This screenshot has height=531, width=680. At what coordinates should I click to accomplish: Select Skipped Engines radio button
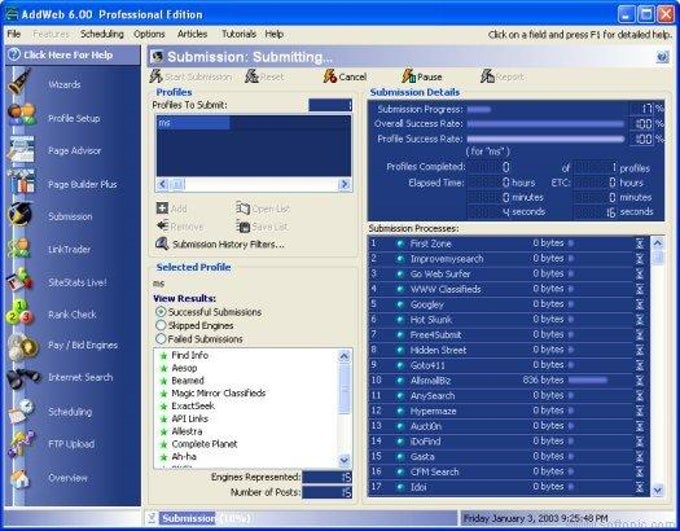[x=161, y=325]
